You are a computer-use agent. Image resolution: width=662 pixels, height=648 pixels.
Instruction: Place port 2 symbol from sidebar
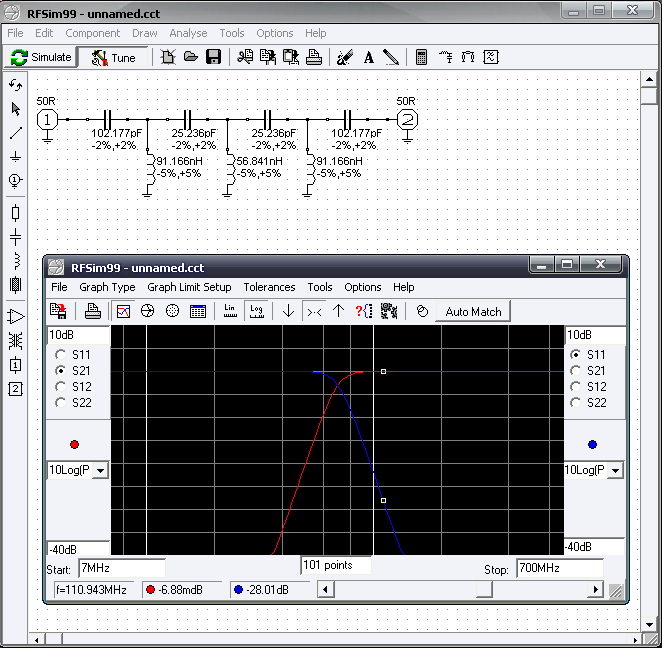click(x=16, y=389)
